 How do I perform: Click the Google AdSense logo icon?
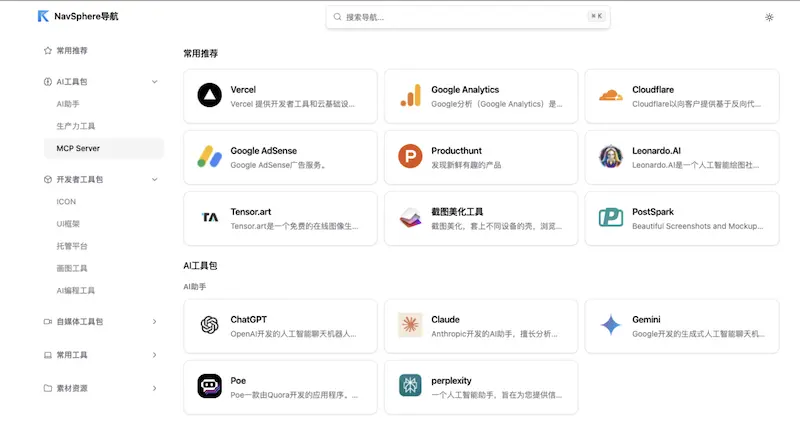pos(210,157)
